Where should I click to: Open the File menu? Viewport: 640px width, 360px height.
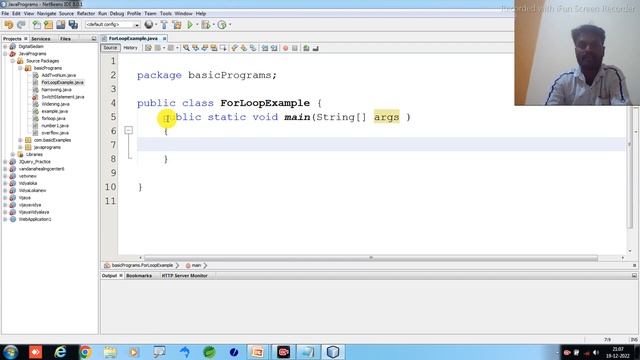click(x=5, y=13)
